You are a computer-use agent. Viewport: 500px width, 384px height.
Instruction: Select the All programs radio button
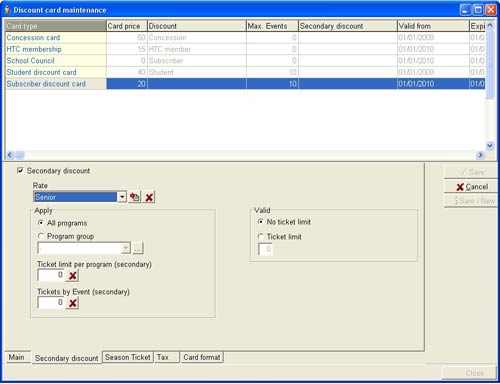point(41,222)
